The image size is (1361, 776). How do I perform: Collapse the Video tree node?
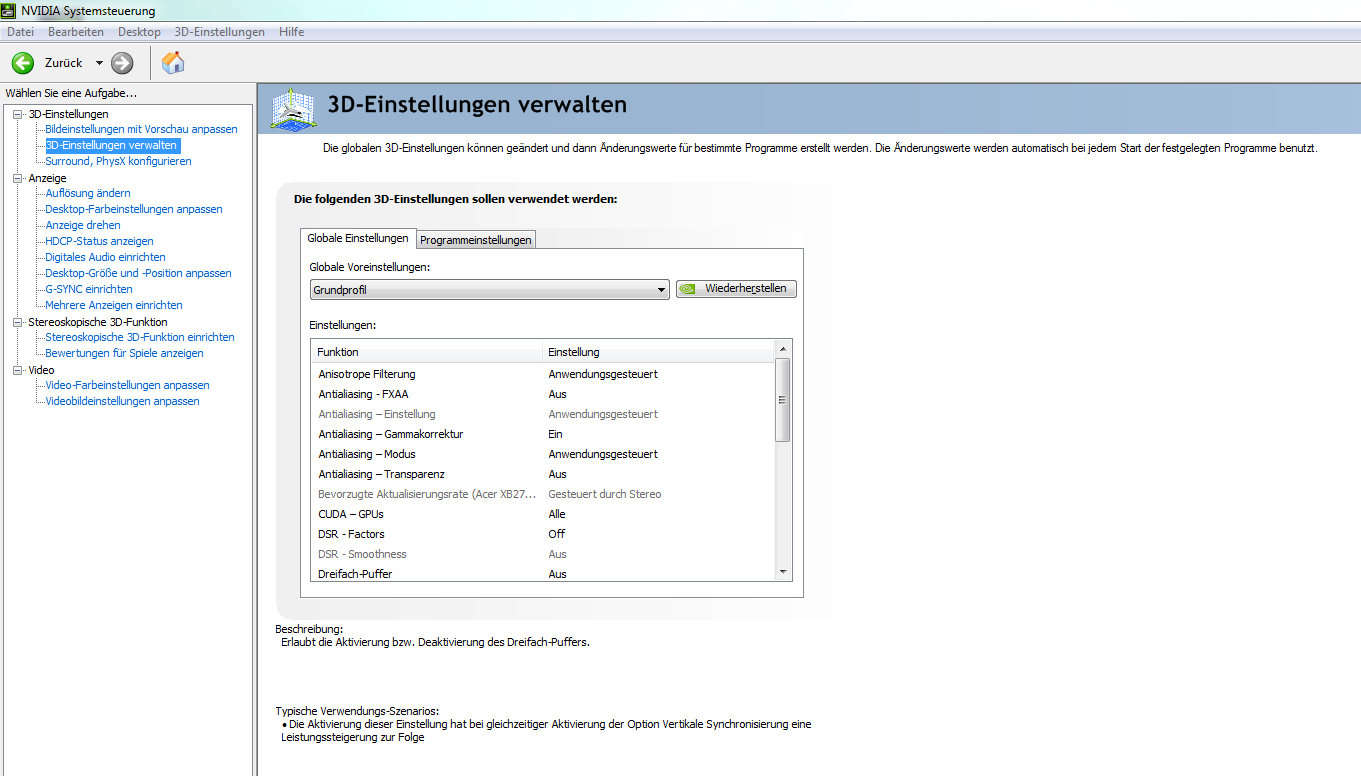pyautogui.click(x=17, y=370)
